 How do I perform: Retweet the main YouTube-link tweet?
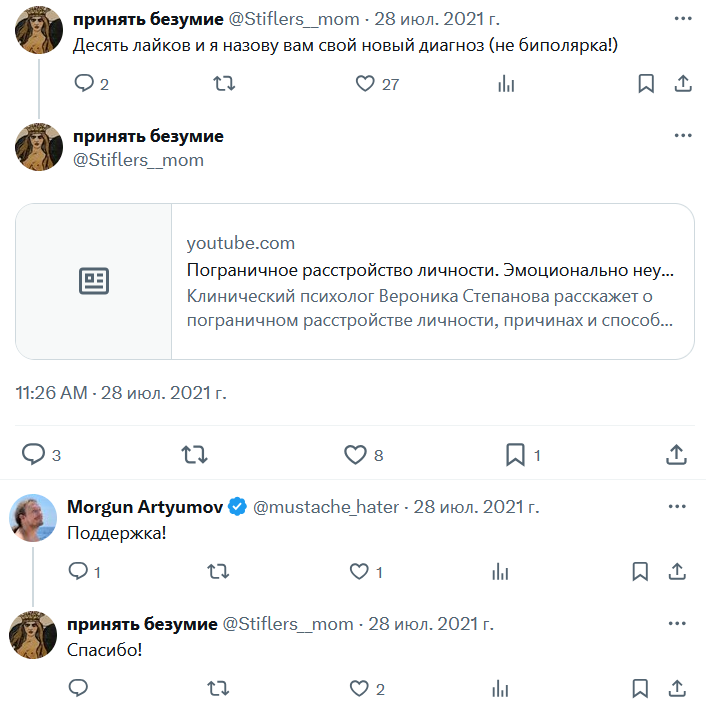coord(194,455)
